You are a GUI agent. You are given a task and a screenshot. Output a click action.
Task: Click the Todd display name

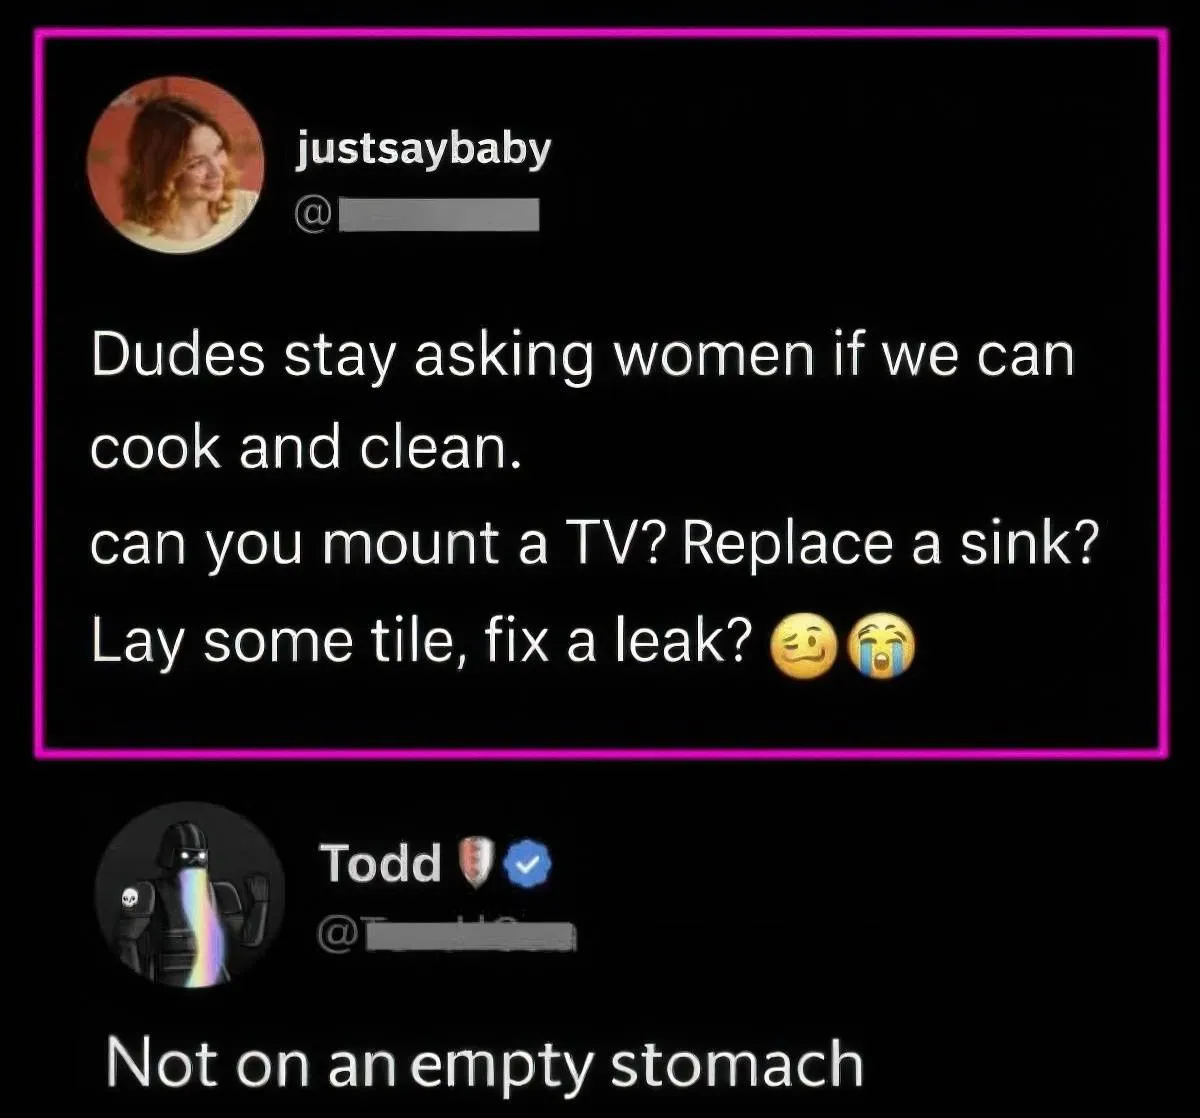pyautogui.click(x=380, y=862)
